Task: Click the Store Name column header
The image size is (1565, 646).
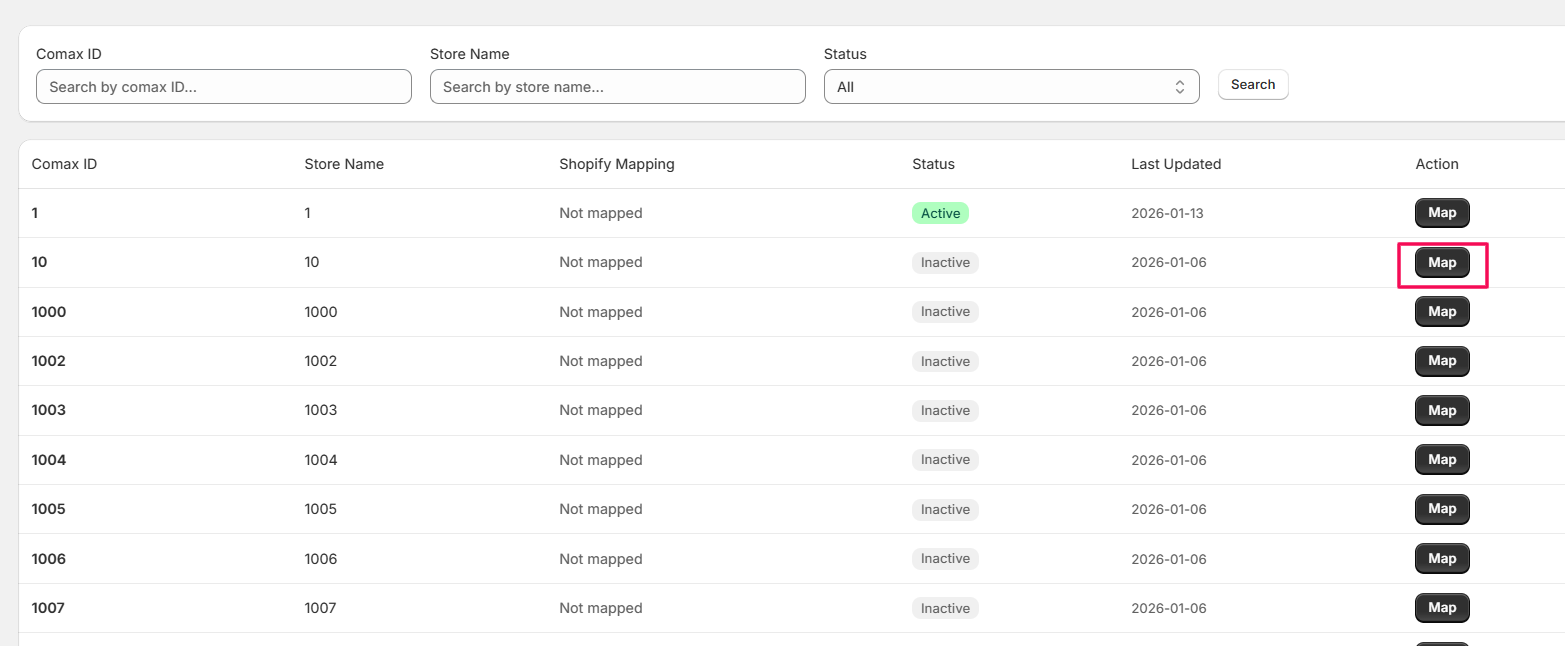Action: [344, 164]
